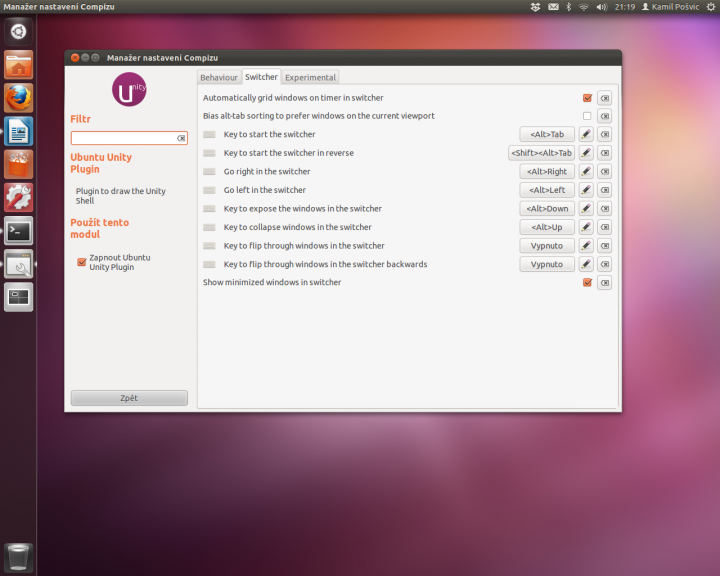Open the Workspace Switcher launcher icon
The height and width of the screenshot is (576, 720).
coord(18,297)
